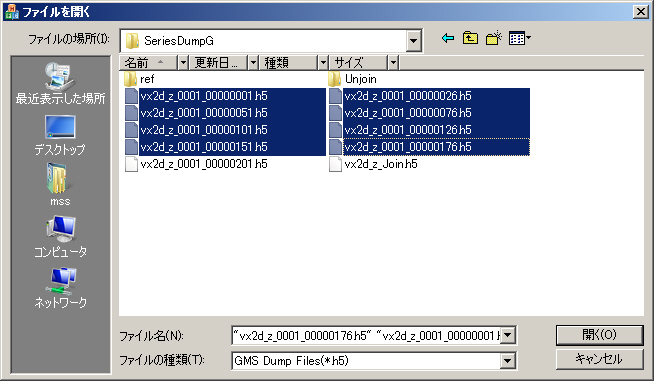Image resolution: width=654 pixels, height=381 pixels.
Task: Select the ref folder
Action: pos(140,79)
